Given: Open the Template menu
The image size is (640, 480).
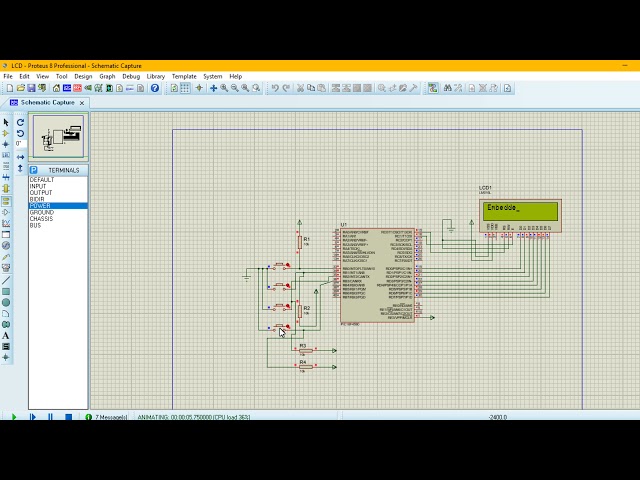Looking at the screenshot, I should (x=184, y=76).
